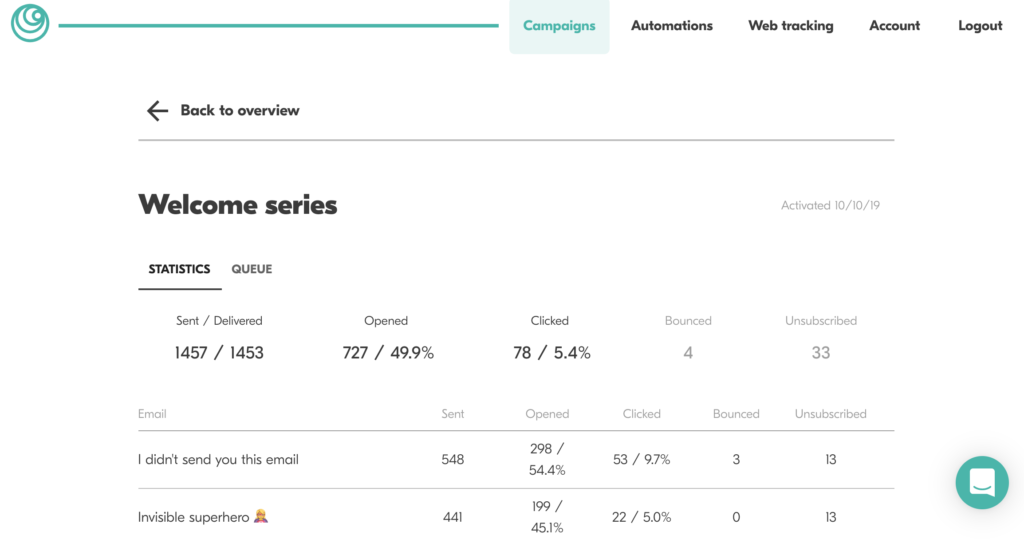Click the Welcome series heading
Screen dimensions: 1024x543
[x=238, y=205]
